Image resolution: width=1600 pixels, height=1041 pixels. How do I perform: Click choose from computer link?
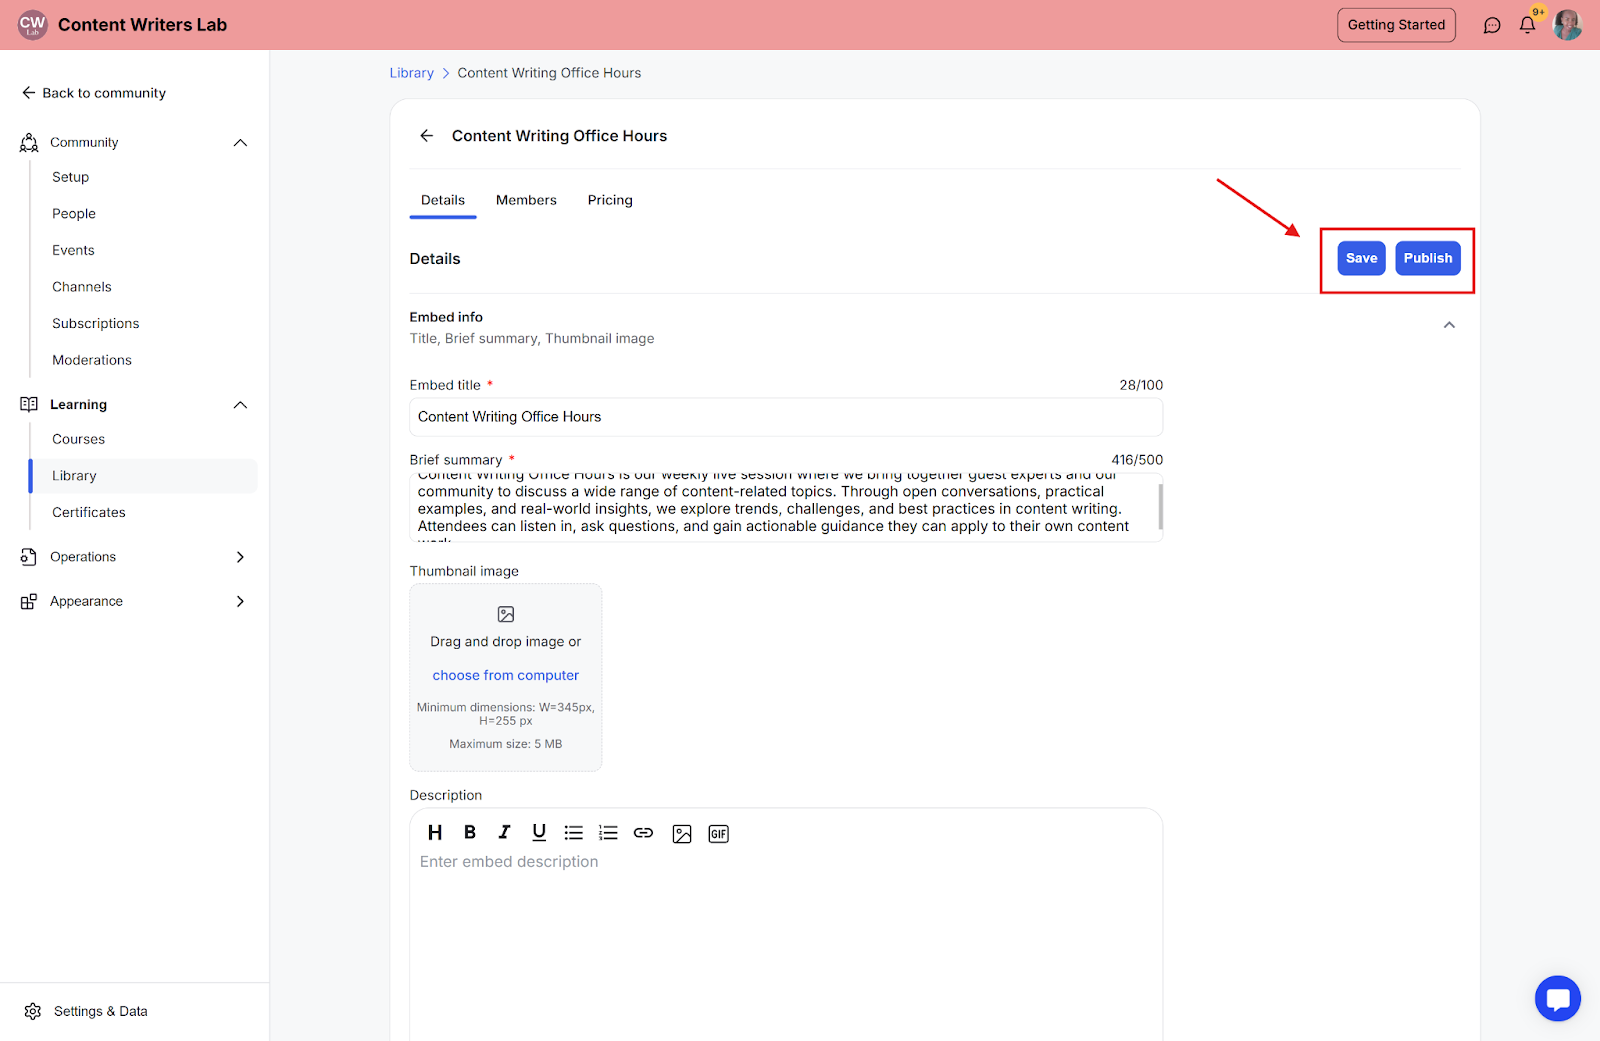[x=505, y=676]
